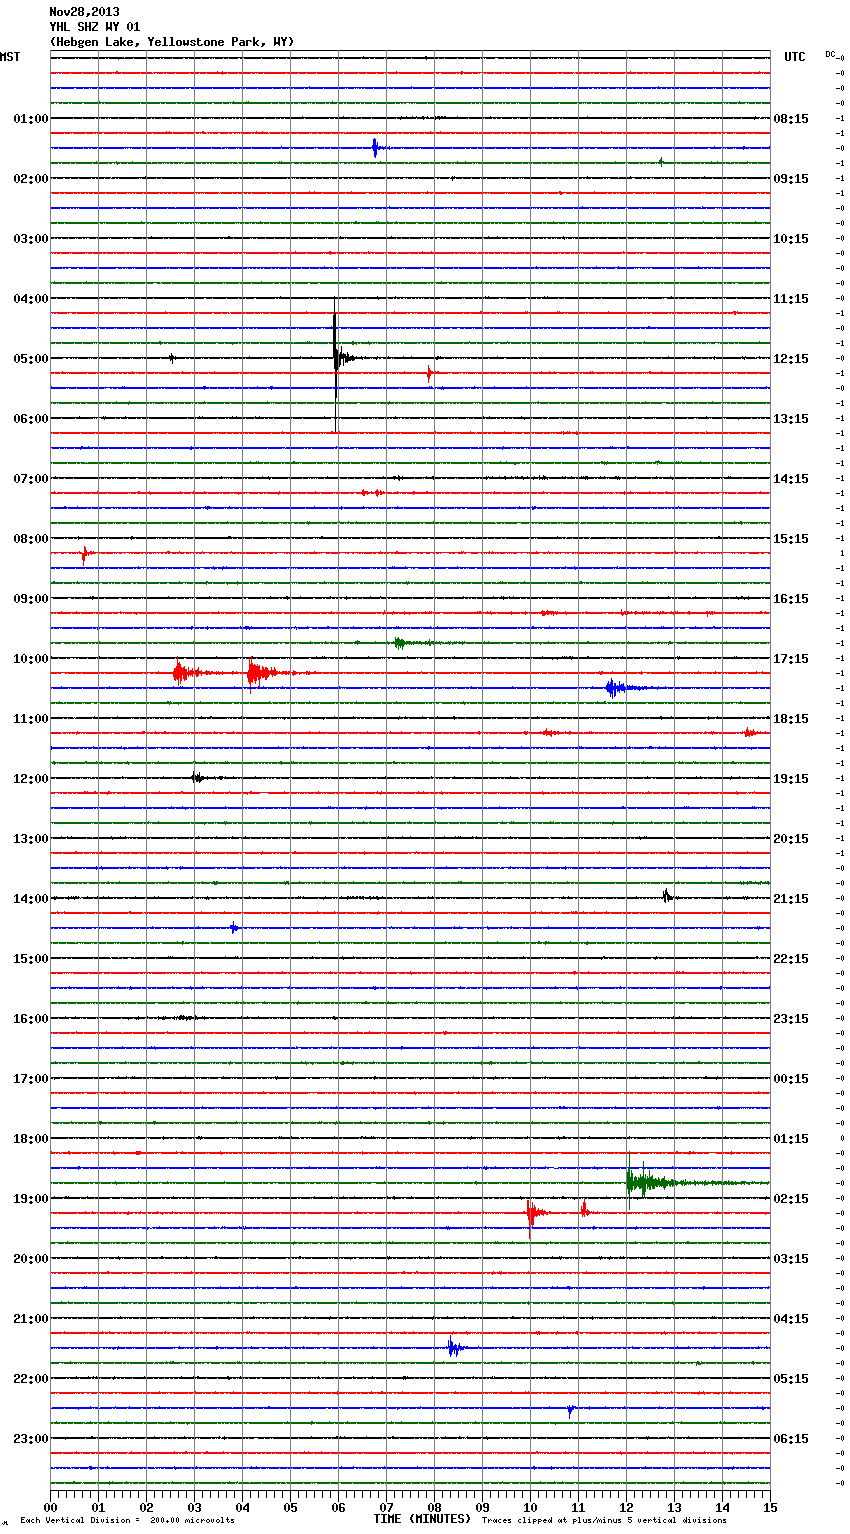Click the "MST" time zone label

coord(10,57)
